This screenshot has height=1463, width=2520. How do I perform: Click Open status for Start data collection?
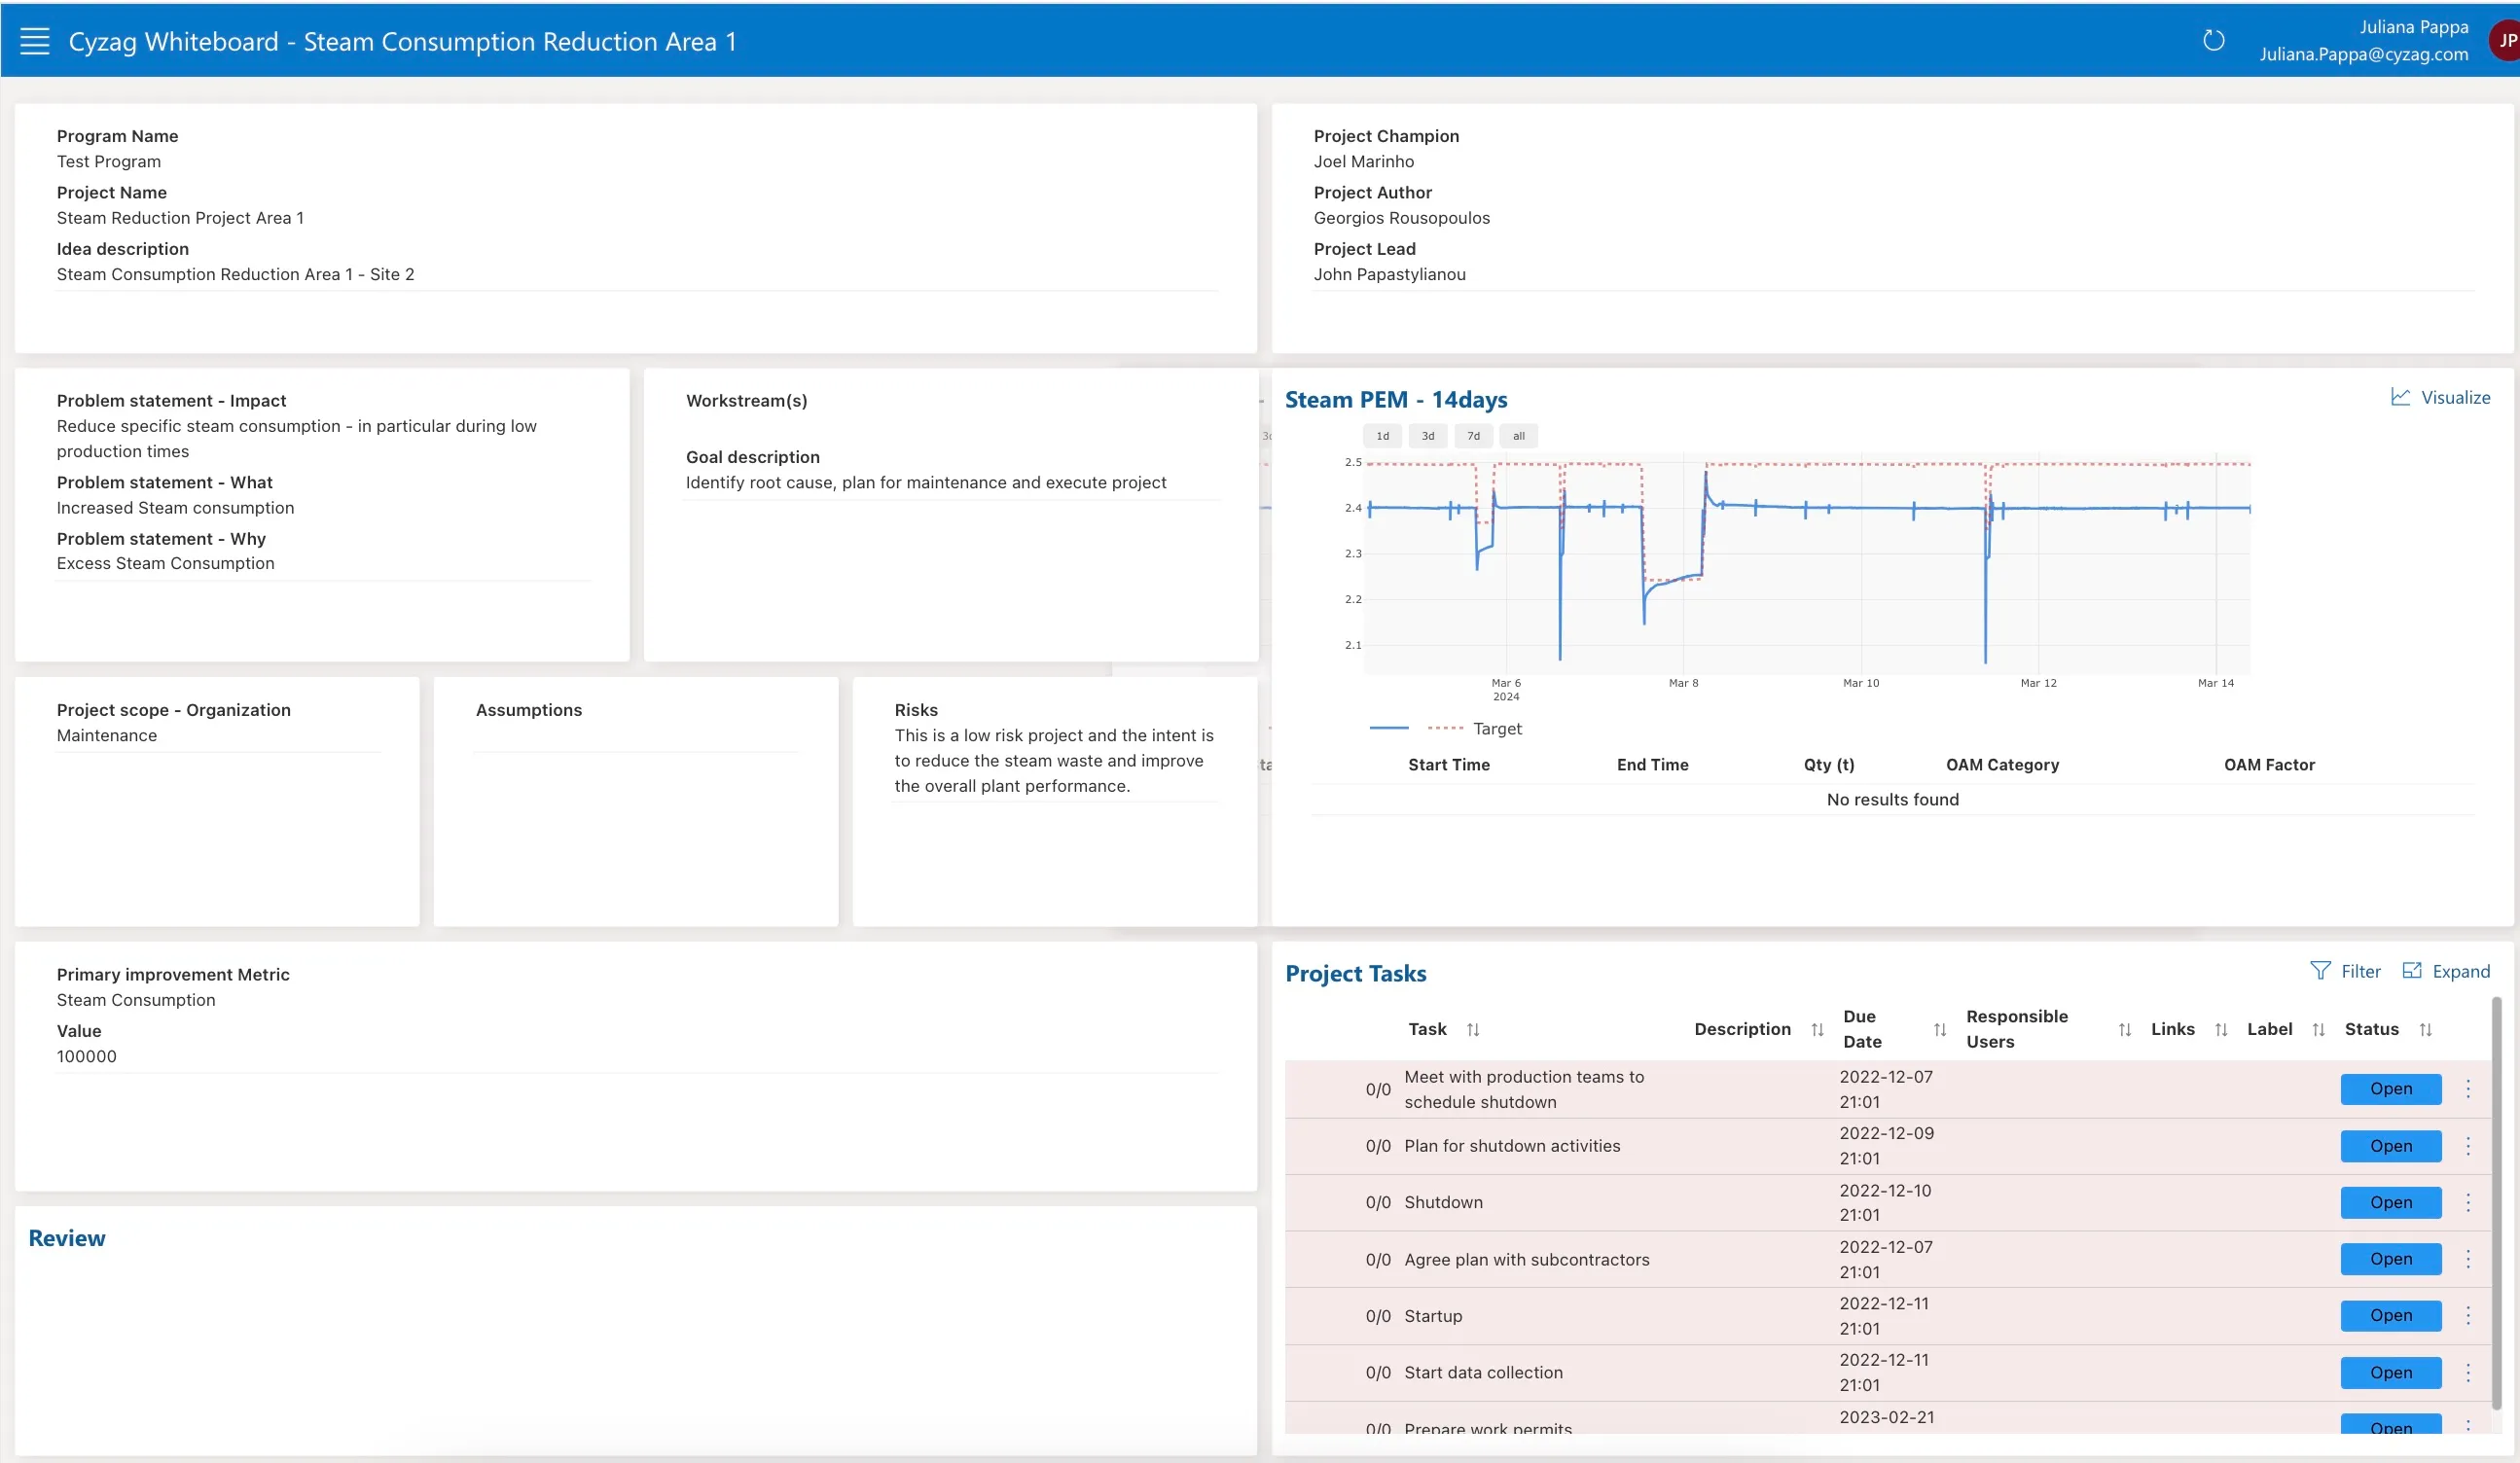click(2390, 1373)
